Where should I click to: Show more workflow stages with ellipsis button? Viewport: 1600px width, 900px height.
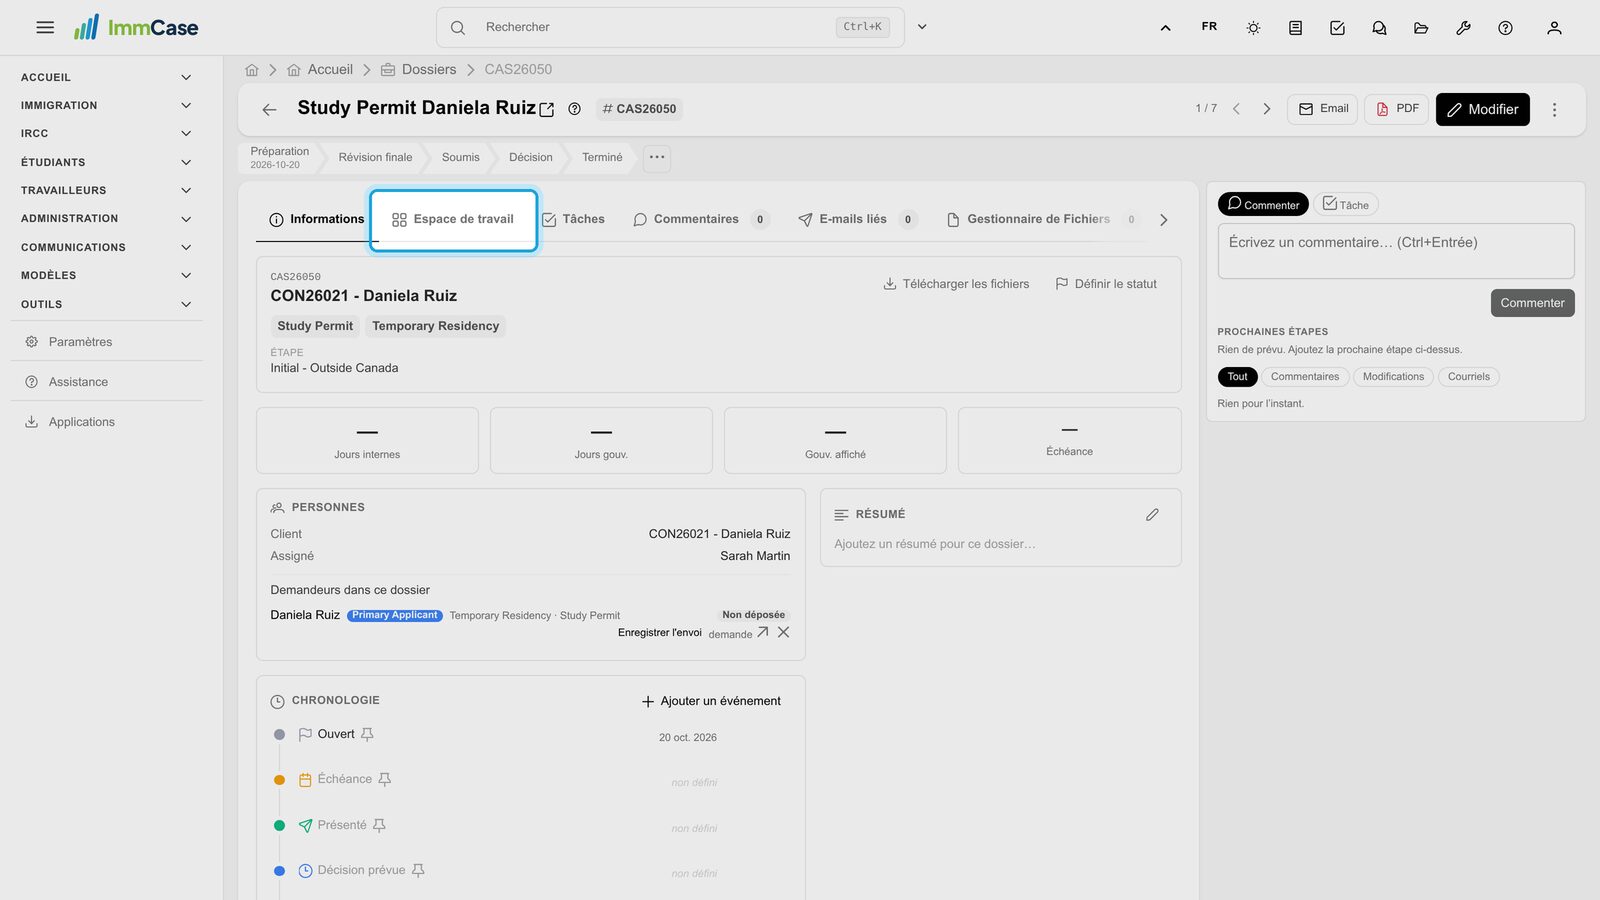pyautogui.click(x=657, y=157)
